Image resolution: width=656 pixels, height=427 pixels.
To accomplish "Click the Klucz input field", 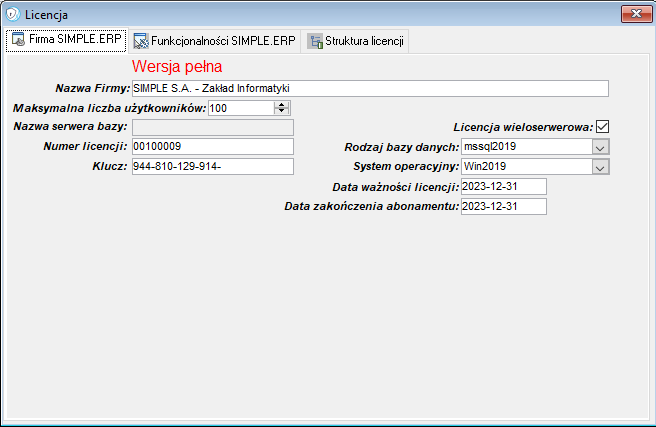I will point(213,166).
